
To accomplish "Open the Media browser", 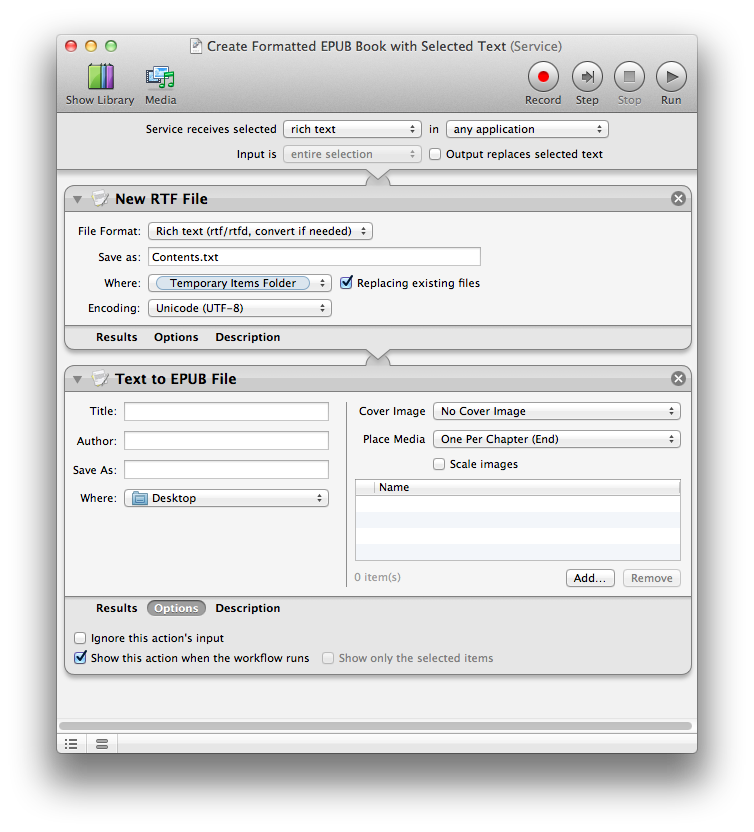I will click(160, 77).
